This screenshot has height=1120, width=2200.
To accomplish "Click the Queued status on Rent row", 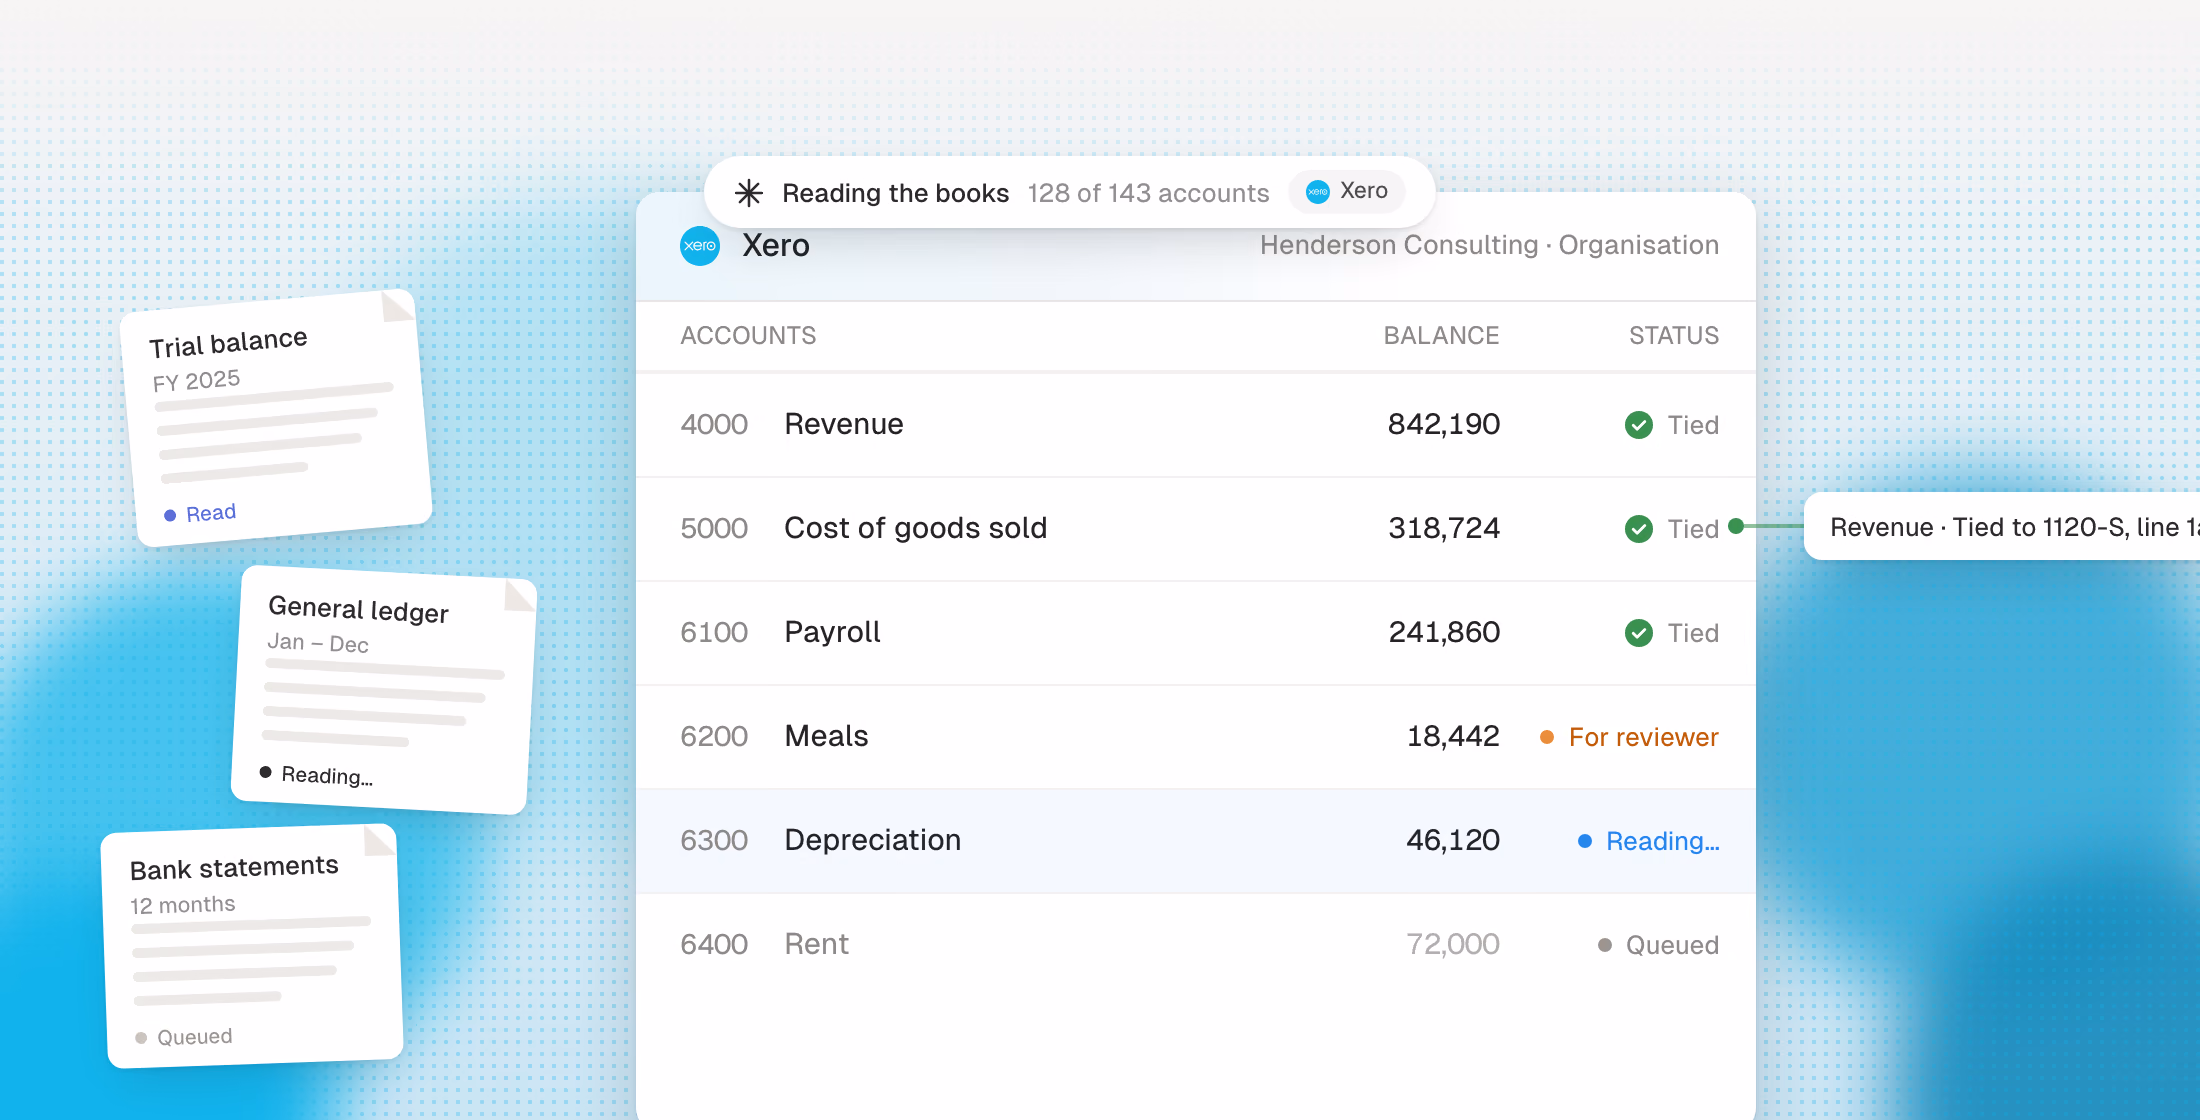I will [1672, 945].
